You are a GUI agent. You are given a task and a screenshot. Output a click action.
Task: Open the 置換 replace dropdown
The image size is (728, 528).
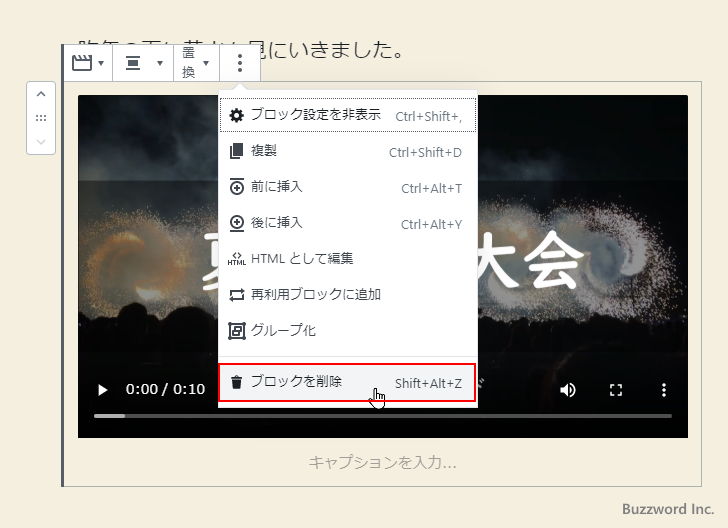tap(195, 63)
